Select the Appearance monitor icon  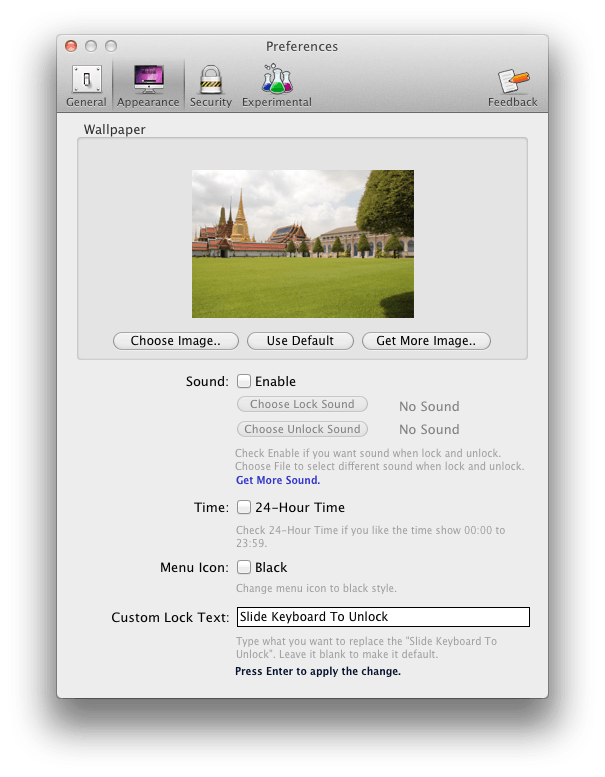[x=149, y=79]
